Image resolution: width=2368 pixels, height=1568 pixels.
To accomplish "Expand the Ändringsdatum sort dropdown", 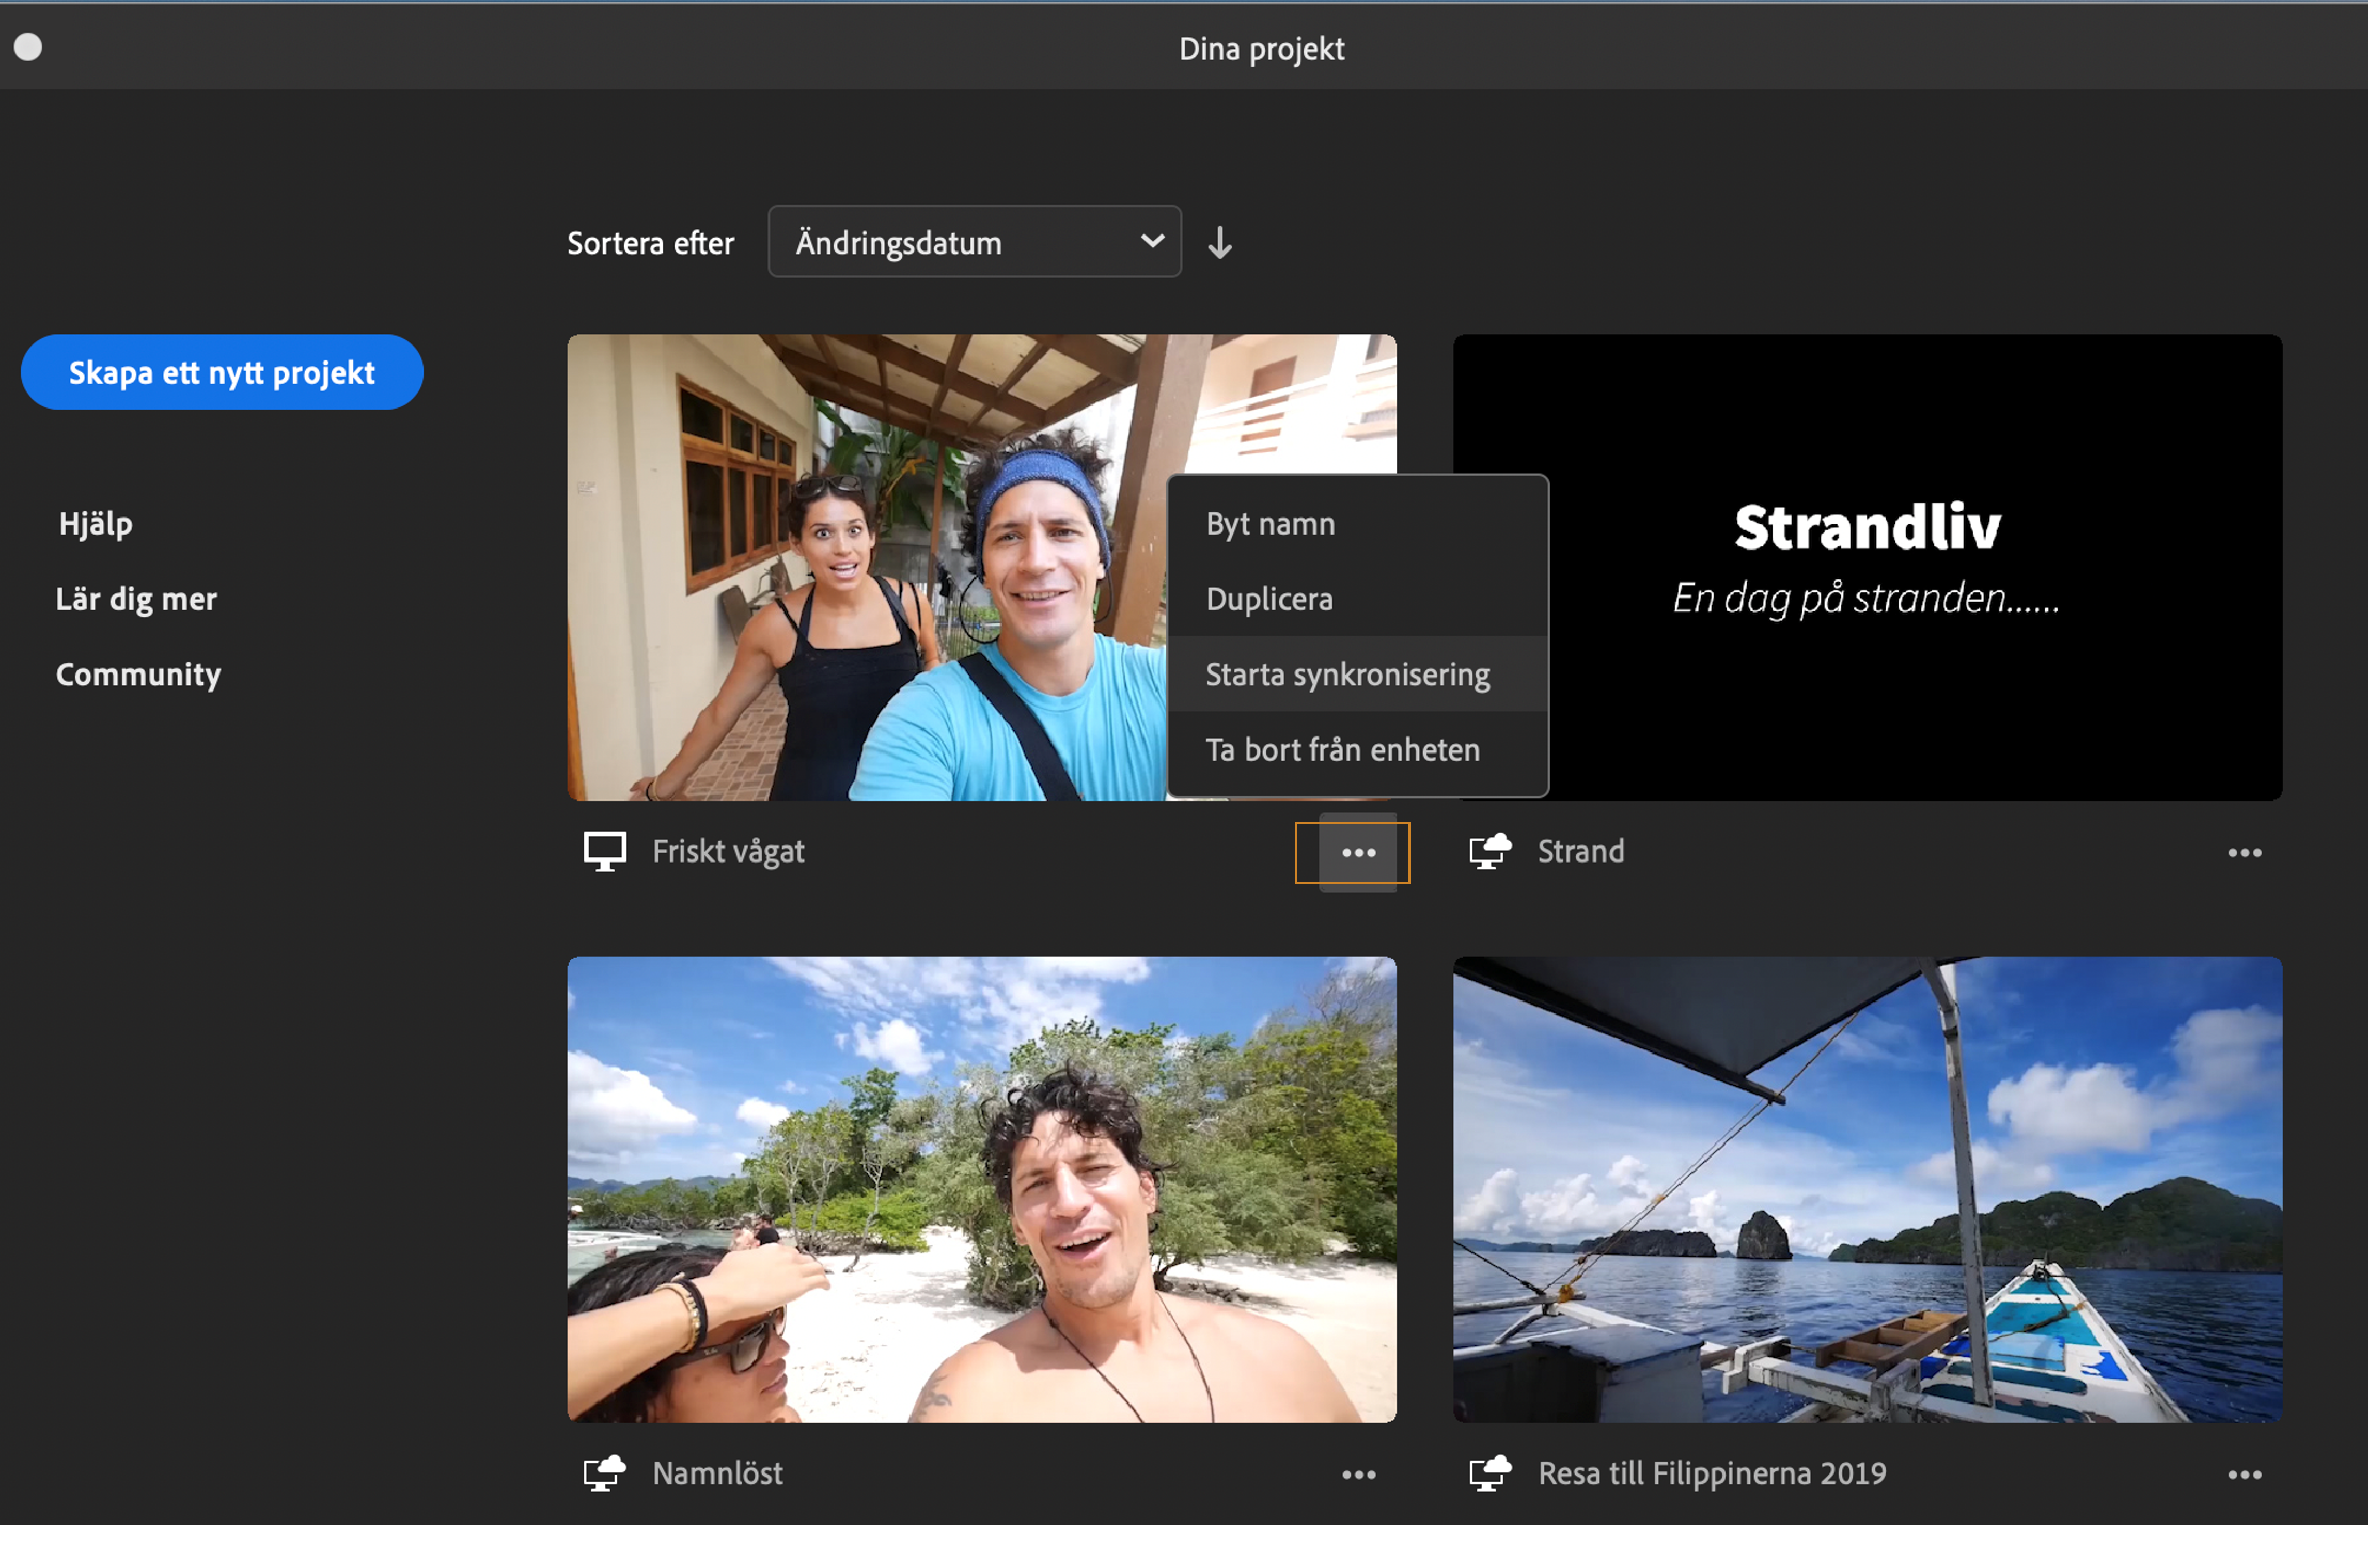I will pyautogui.click(x=973, y=242).
